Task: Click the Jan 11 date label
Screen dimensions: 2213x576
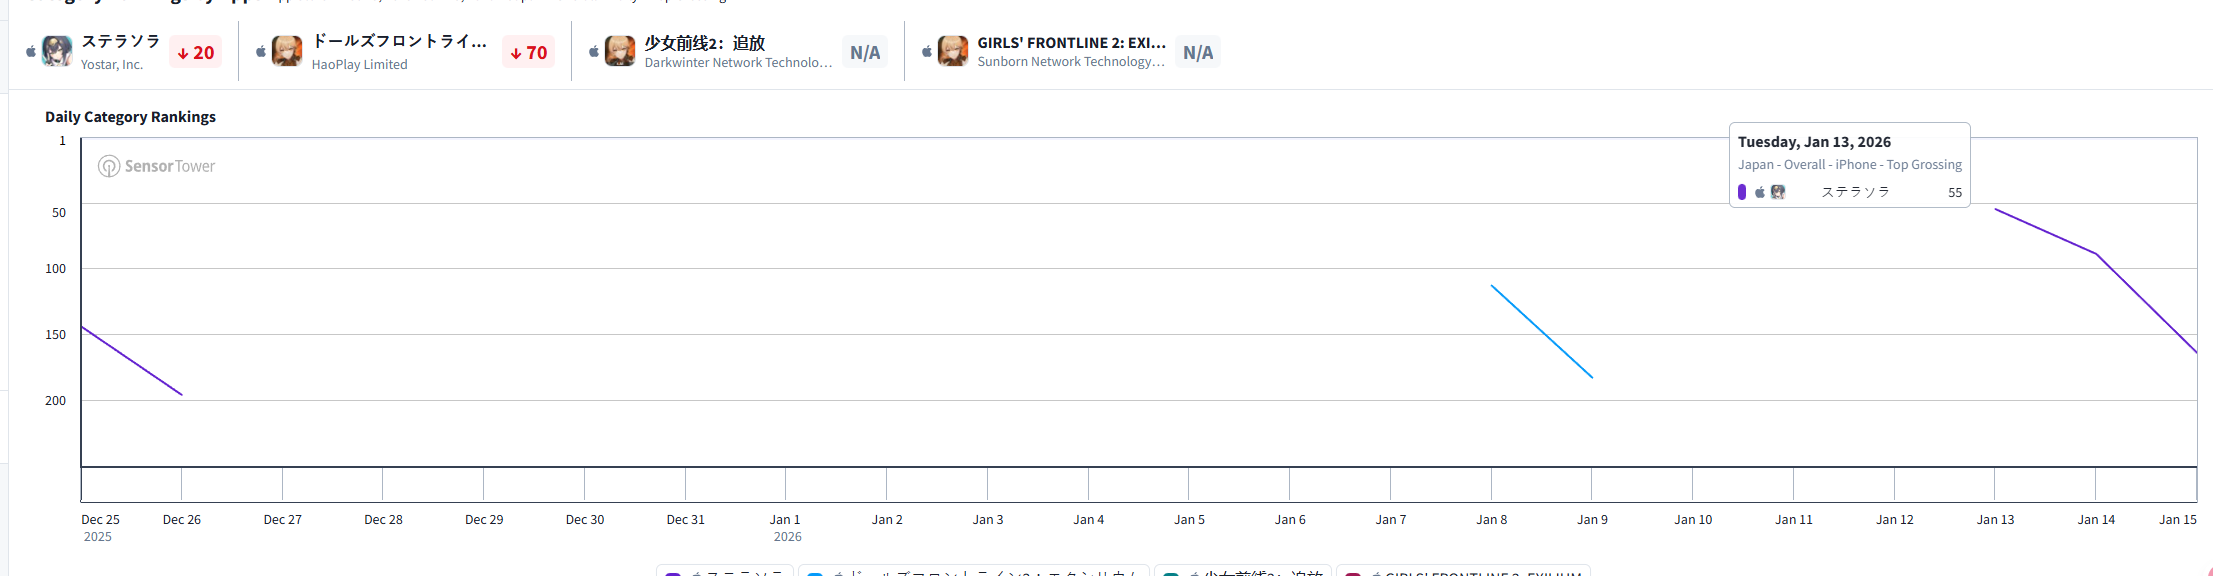Action: [x=1794, y=520]
